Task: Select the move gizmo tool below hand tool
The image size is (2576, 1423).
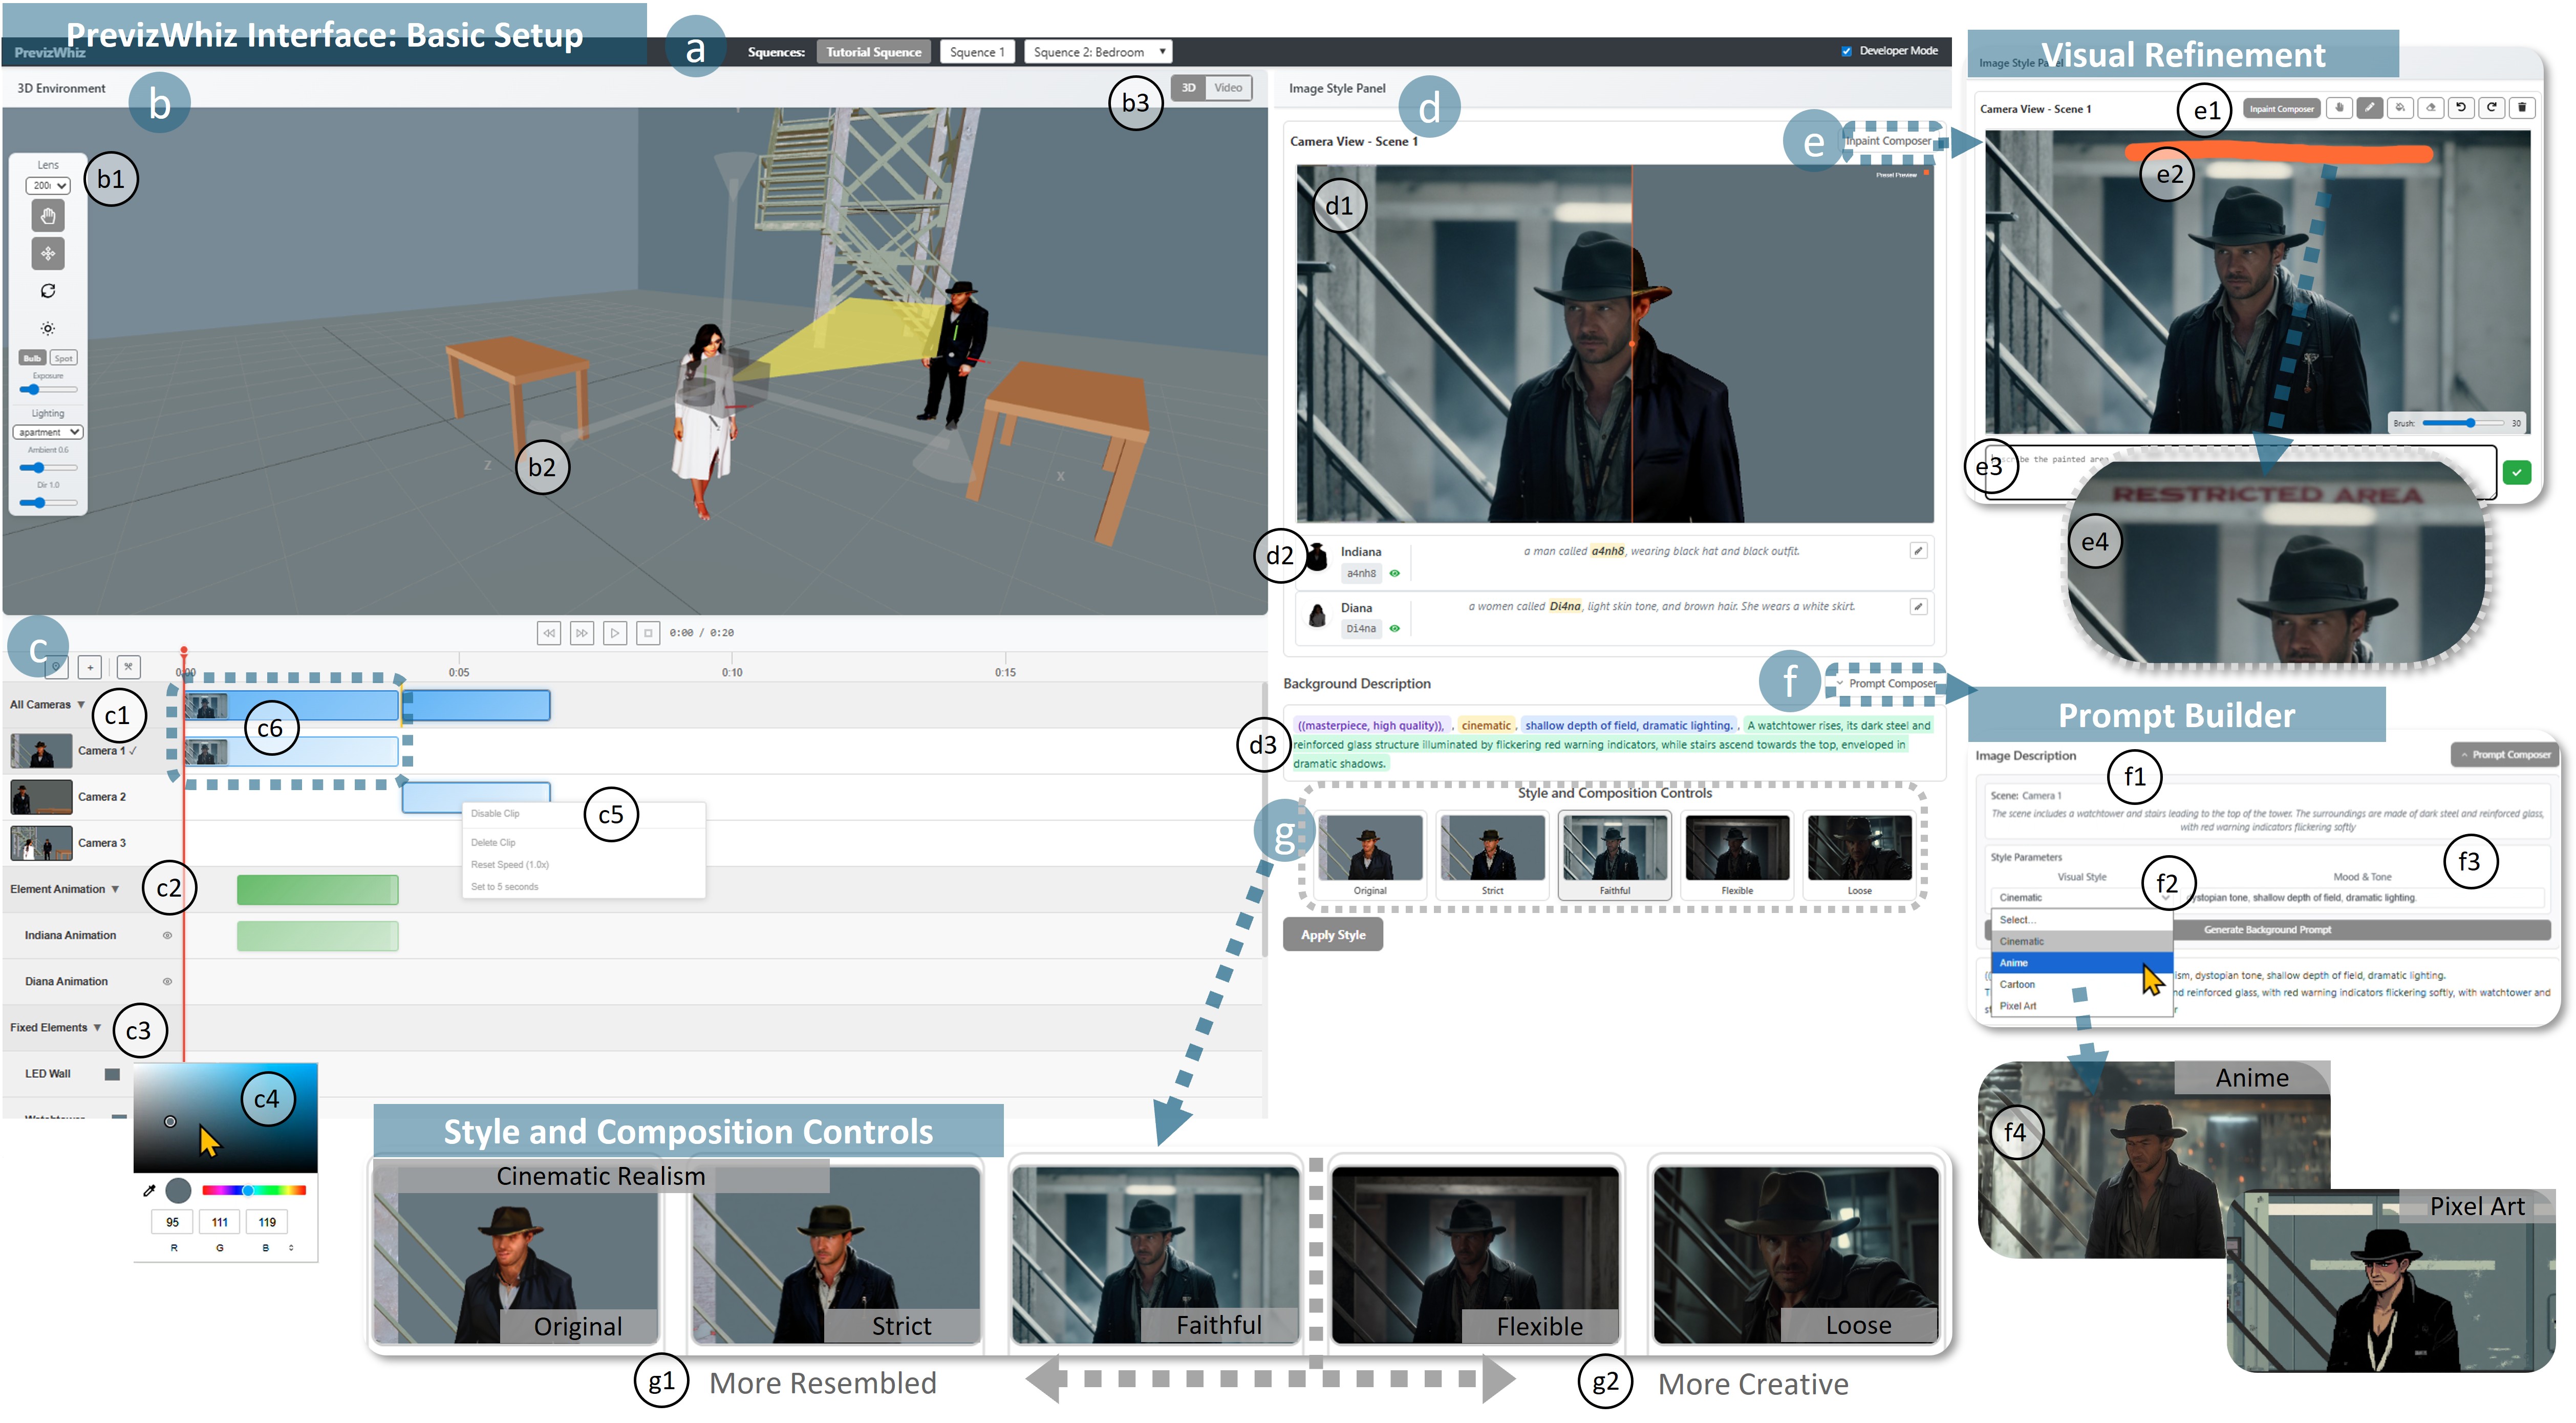Action: point(47,254)
